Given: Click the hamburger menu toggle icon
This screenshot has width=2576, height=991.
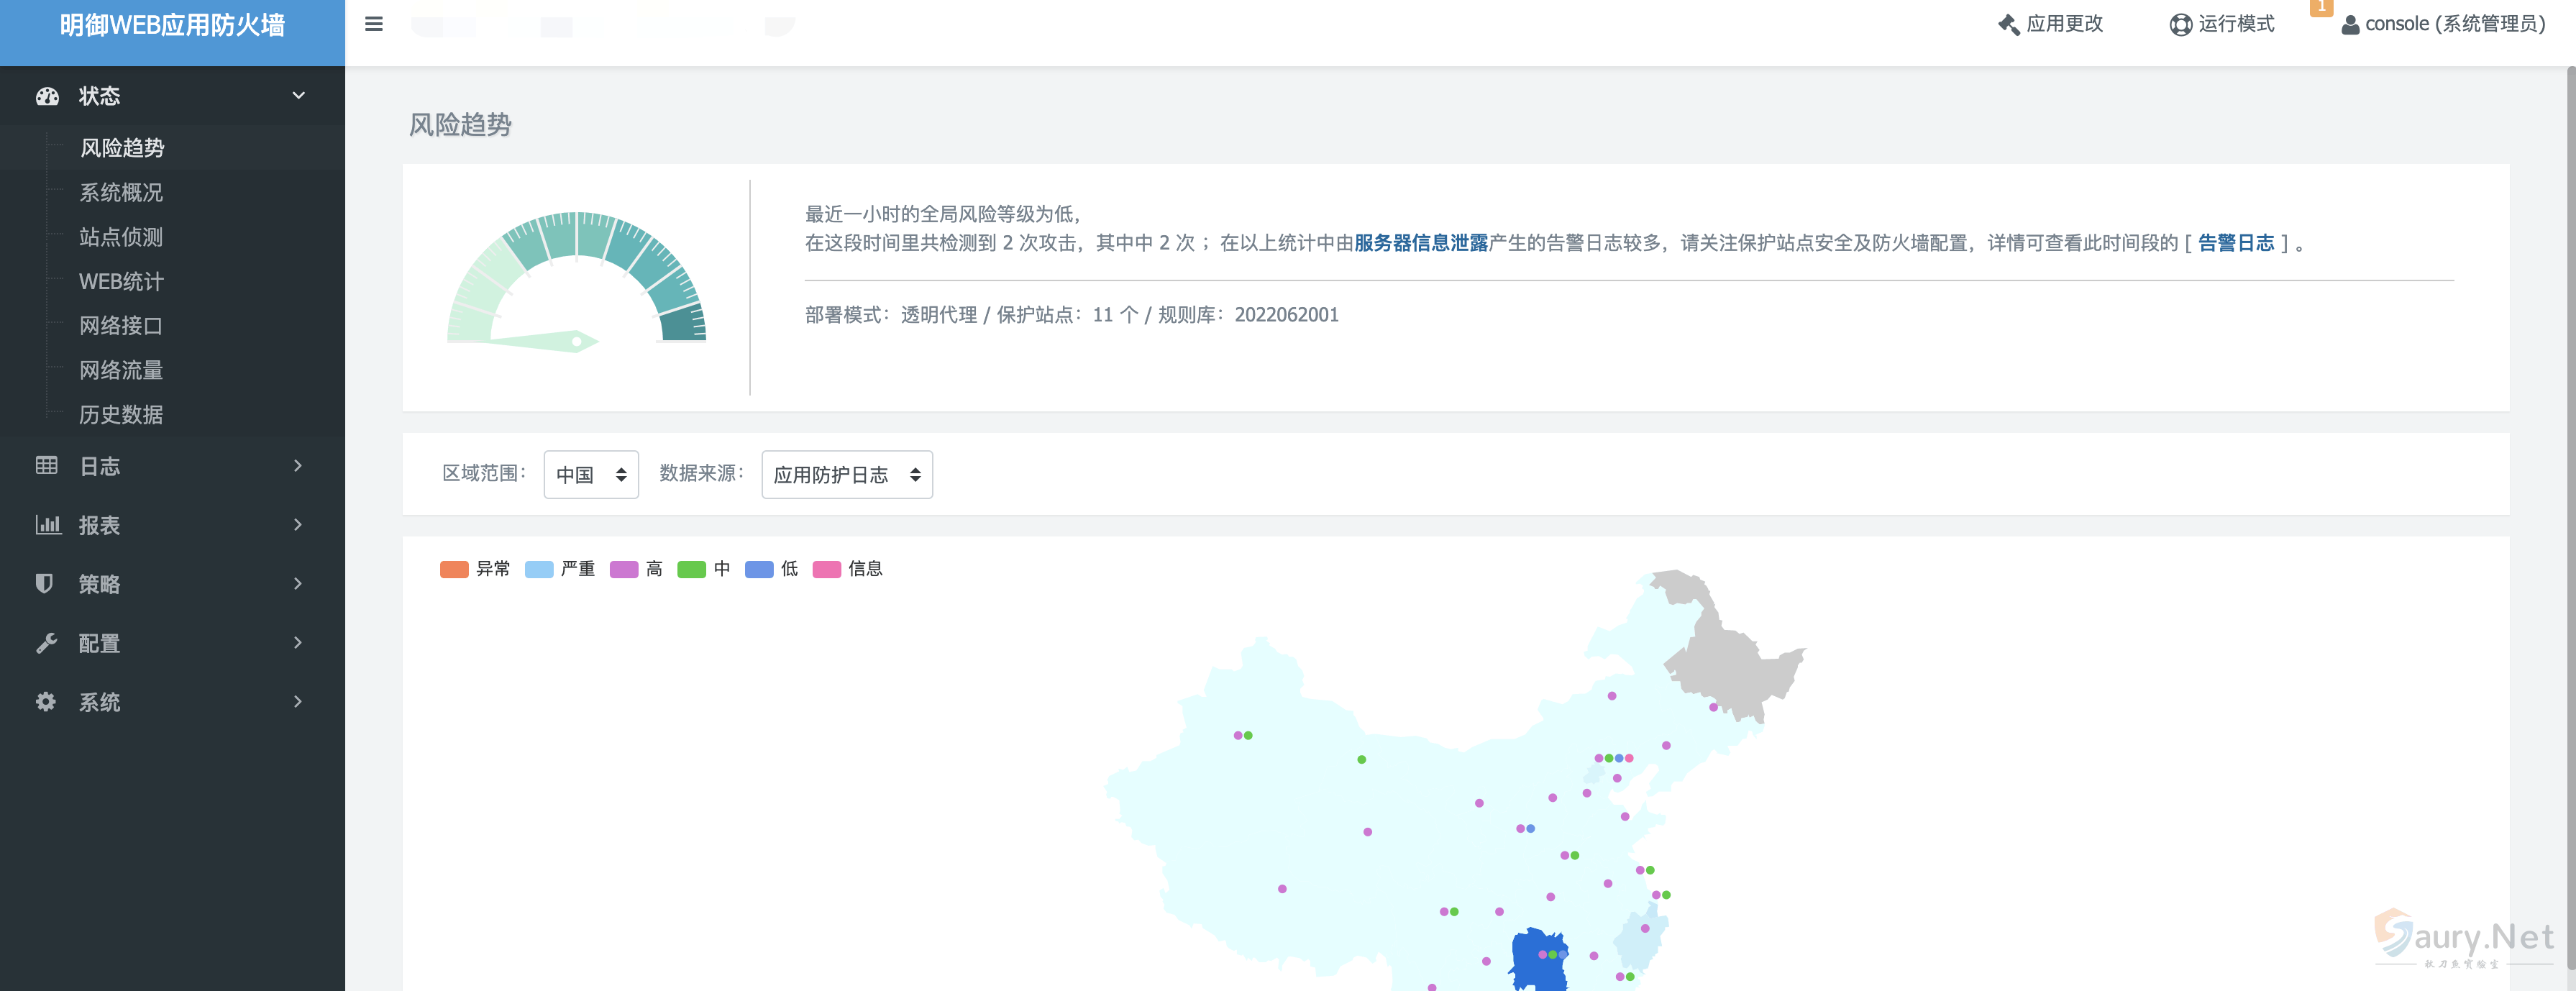Looking at the screenshot, I should pyautogui.click(x=374, y=24).
